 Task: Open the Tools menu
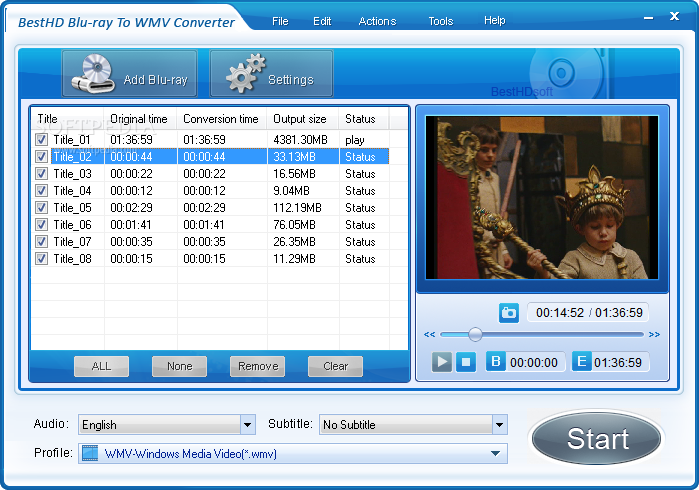click(440, 21)
